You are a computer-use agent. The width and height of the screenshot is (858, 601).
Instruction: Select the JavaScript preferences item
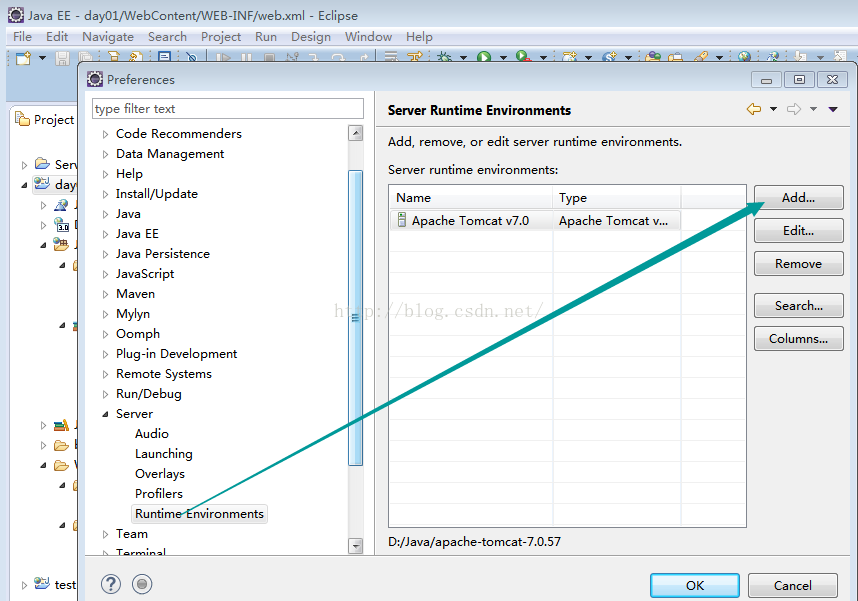click(145, 274)
